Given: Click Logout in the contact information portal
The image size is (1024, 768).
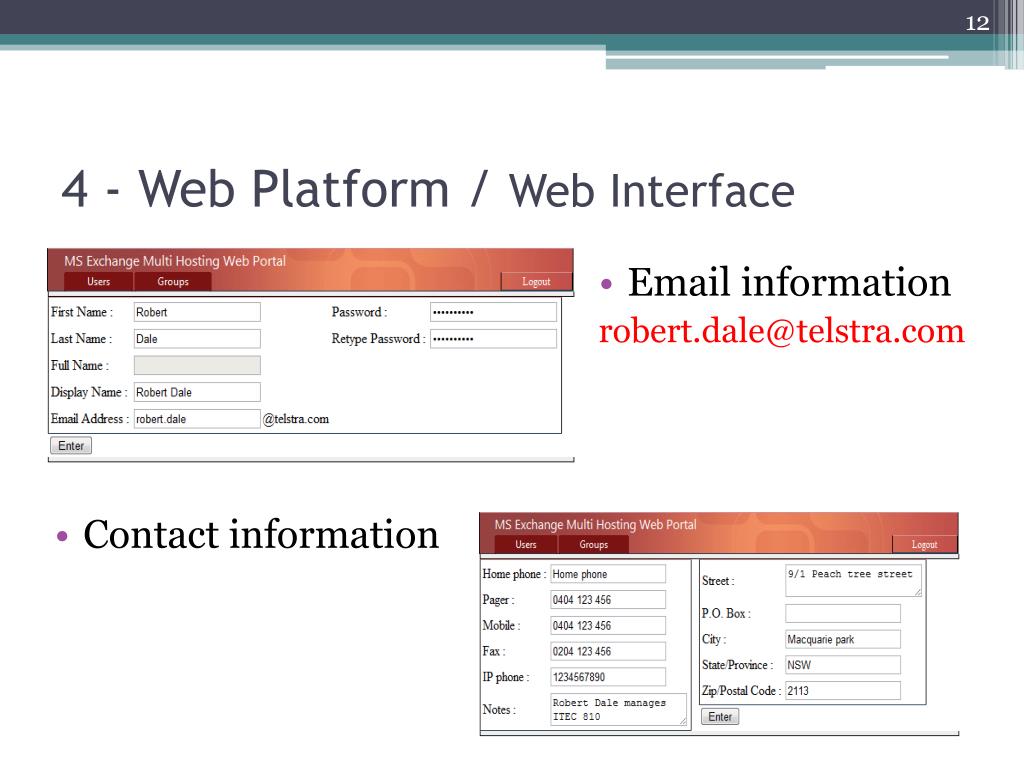Looking at the screenshot, I should tap(924, 544).
